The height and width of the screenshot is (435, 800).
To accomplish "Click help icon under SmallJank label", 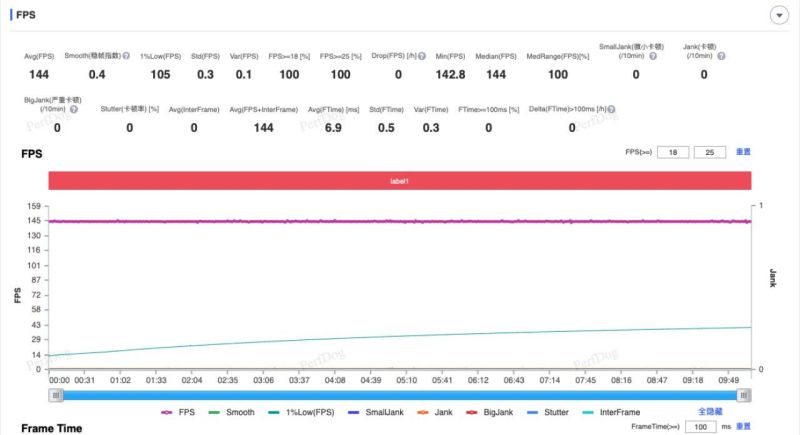I will [651, 56].
